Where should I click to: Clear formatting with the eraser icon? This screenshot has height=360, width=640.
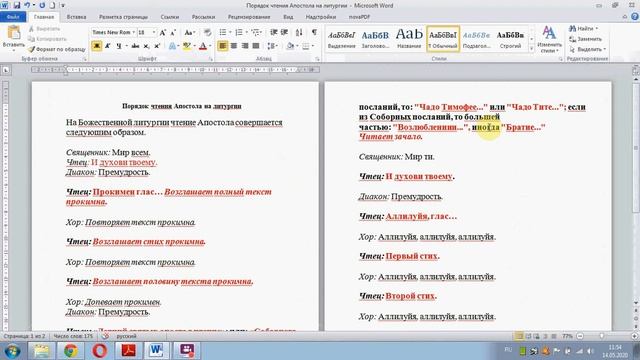[x=207, y=32]
